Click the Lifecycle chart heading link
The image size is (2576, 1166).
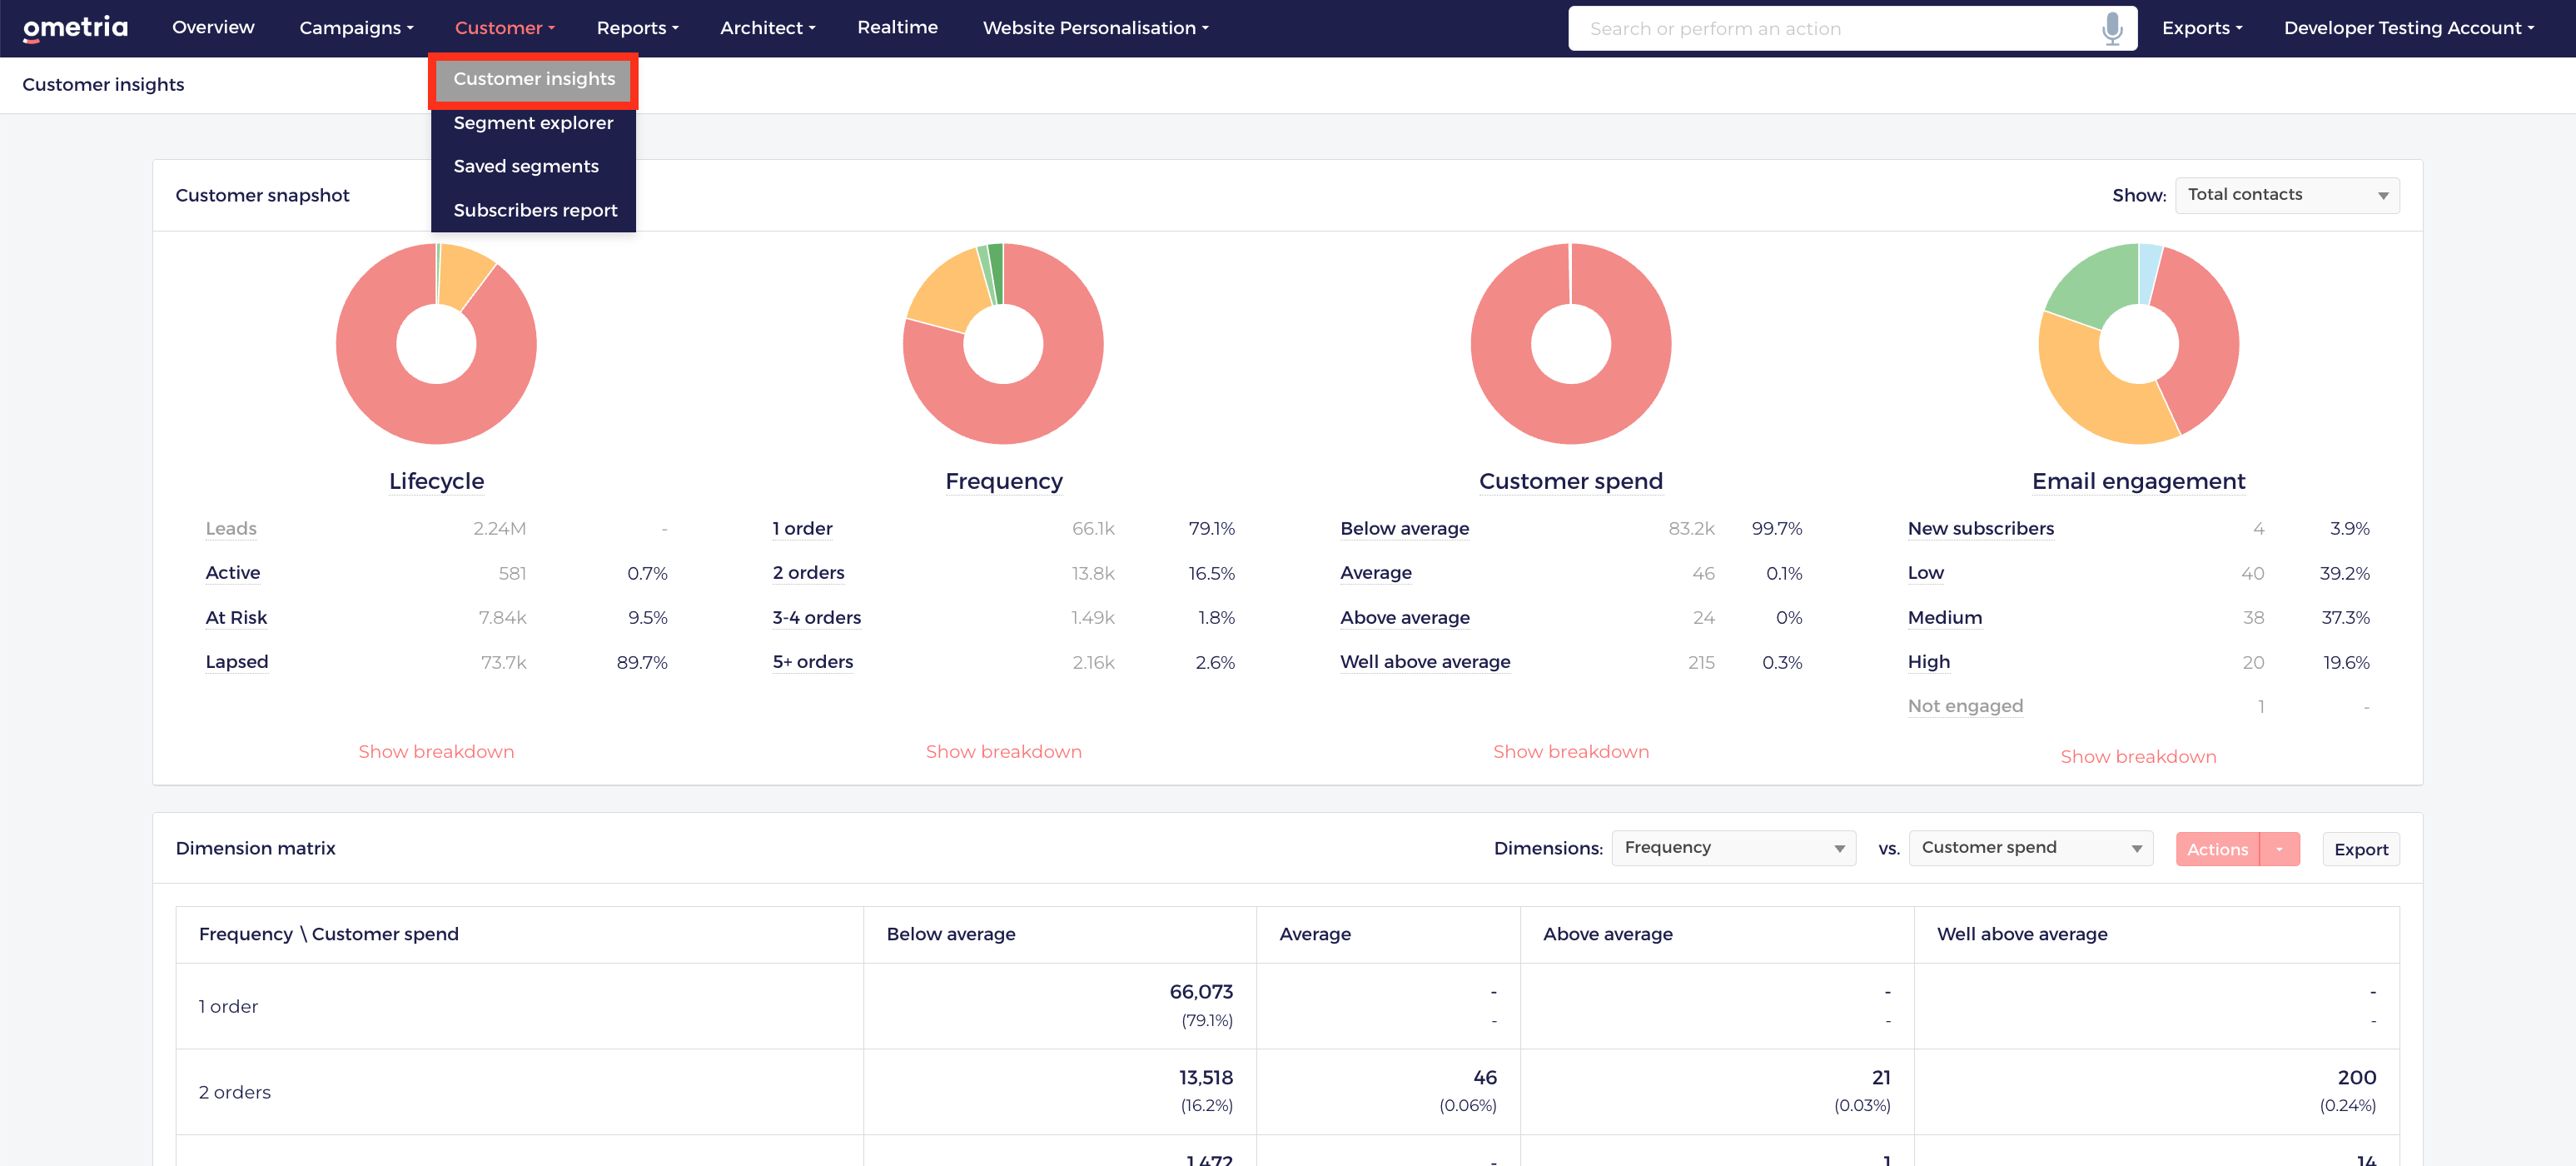(x=436, y=481)
